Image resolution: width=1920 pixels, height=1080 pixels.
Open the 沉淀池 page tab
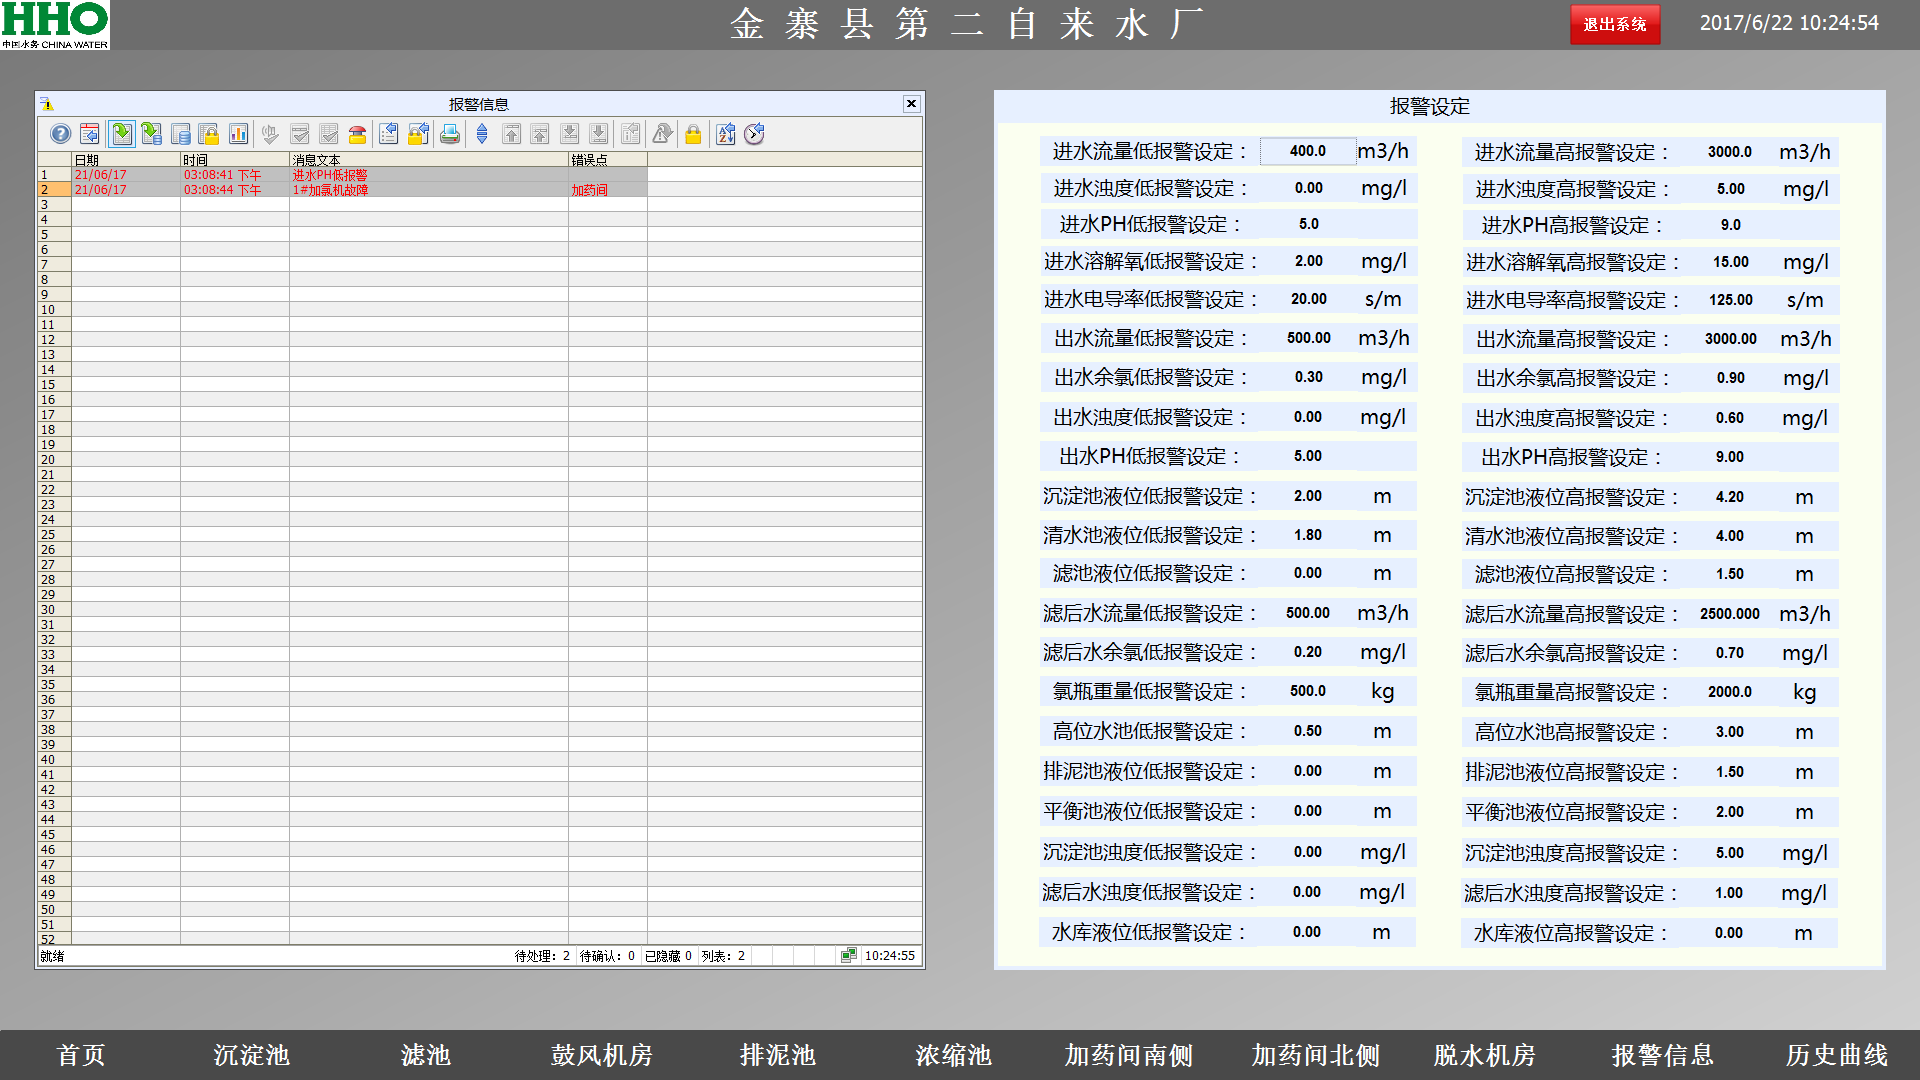click(251, 1055)
